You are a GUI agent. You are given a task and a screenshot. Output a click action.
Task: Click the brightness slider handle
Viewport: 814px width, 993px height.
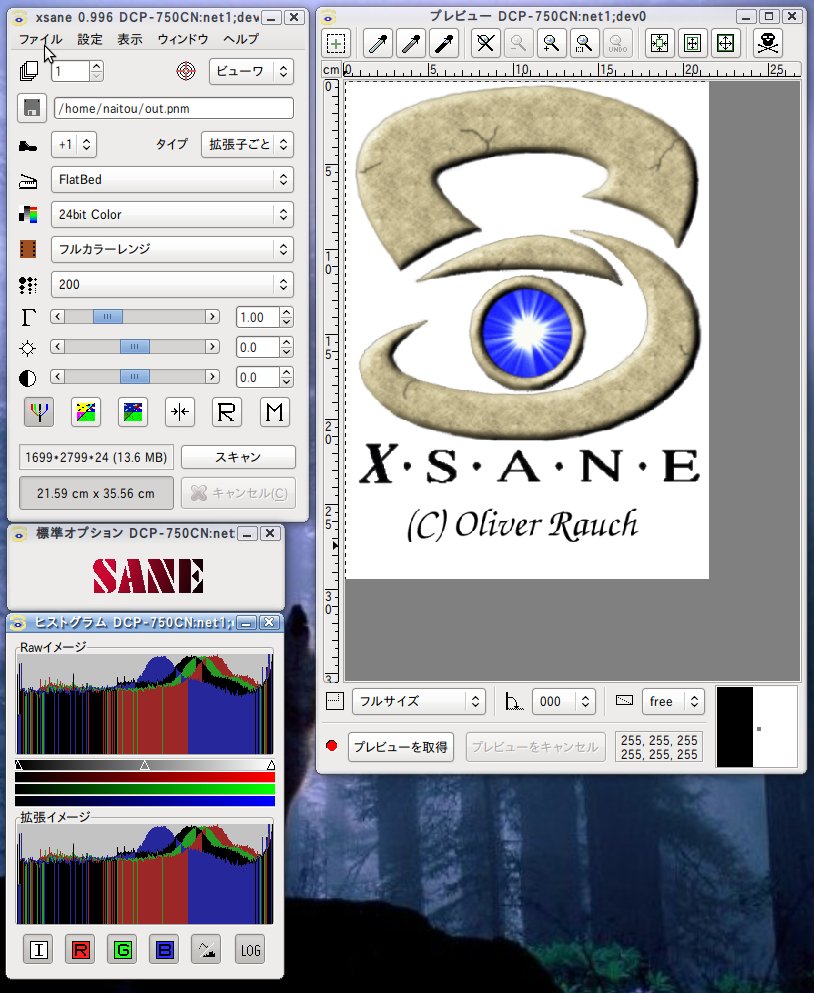(135, 347)
